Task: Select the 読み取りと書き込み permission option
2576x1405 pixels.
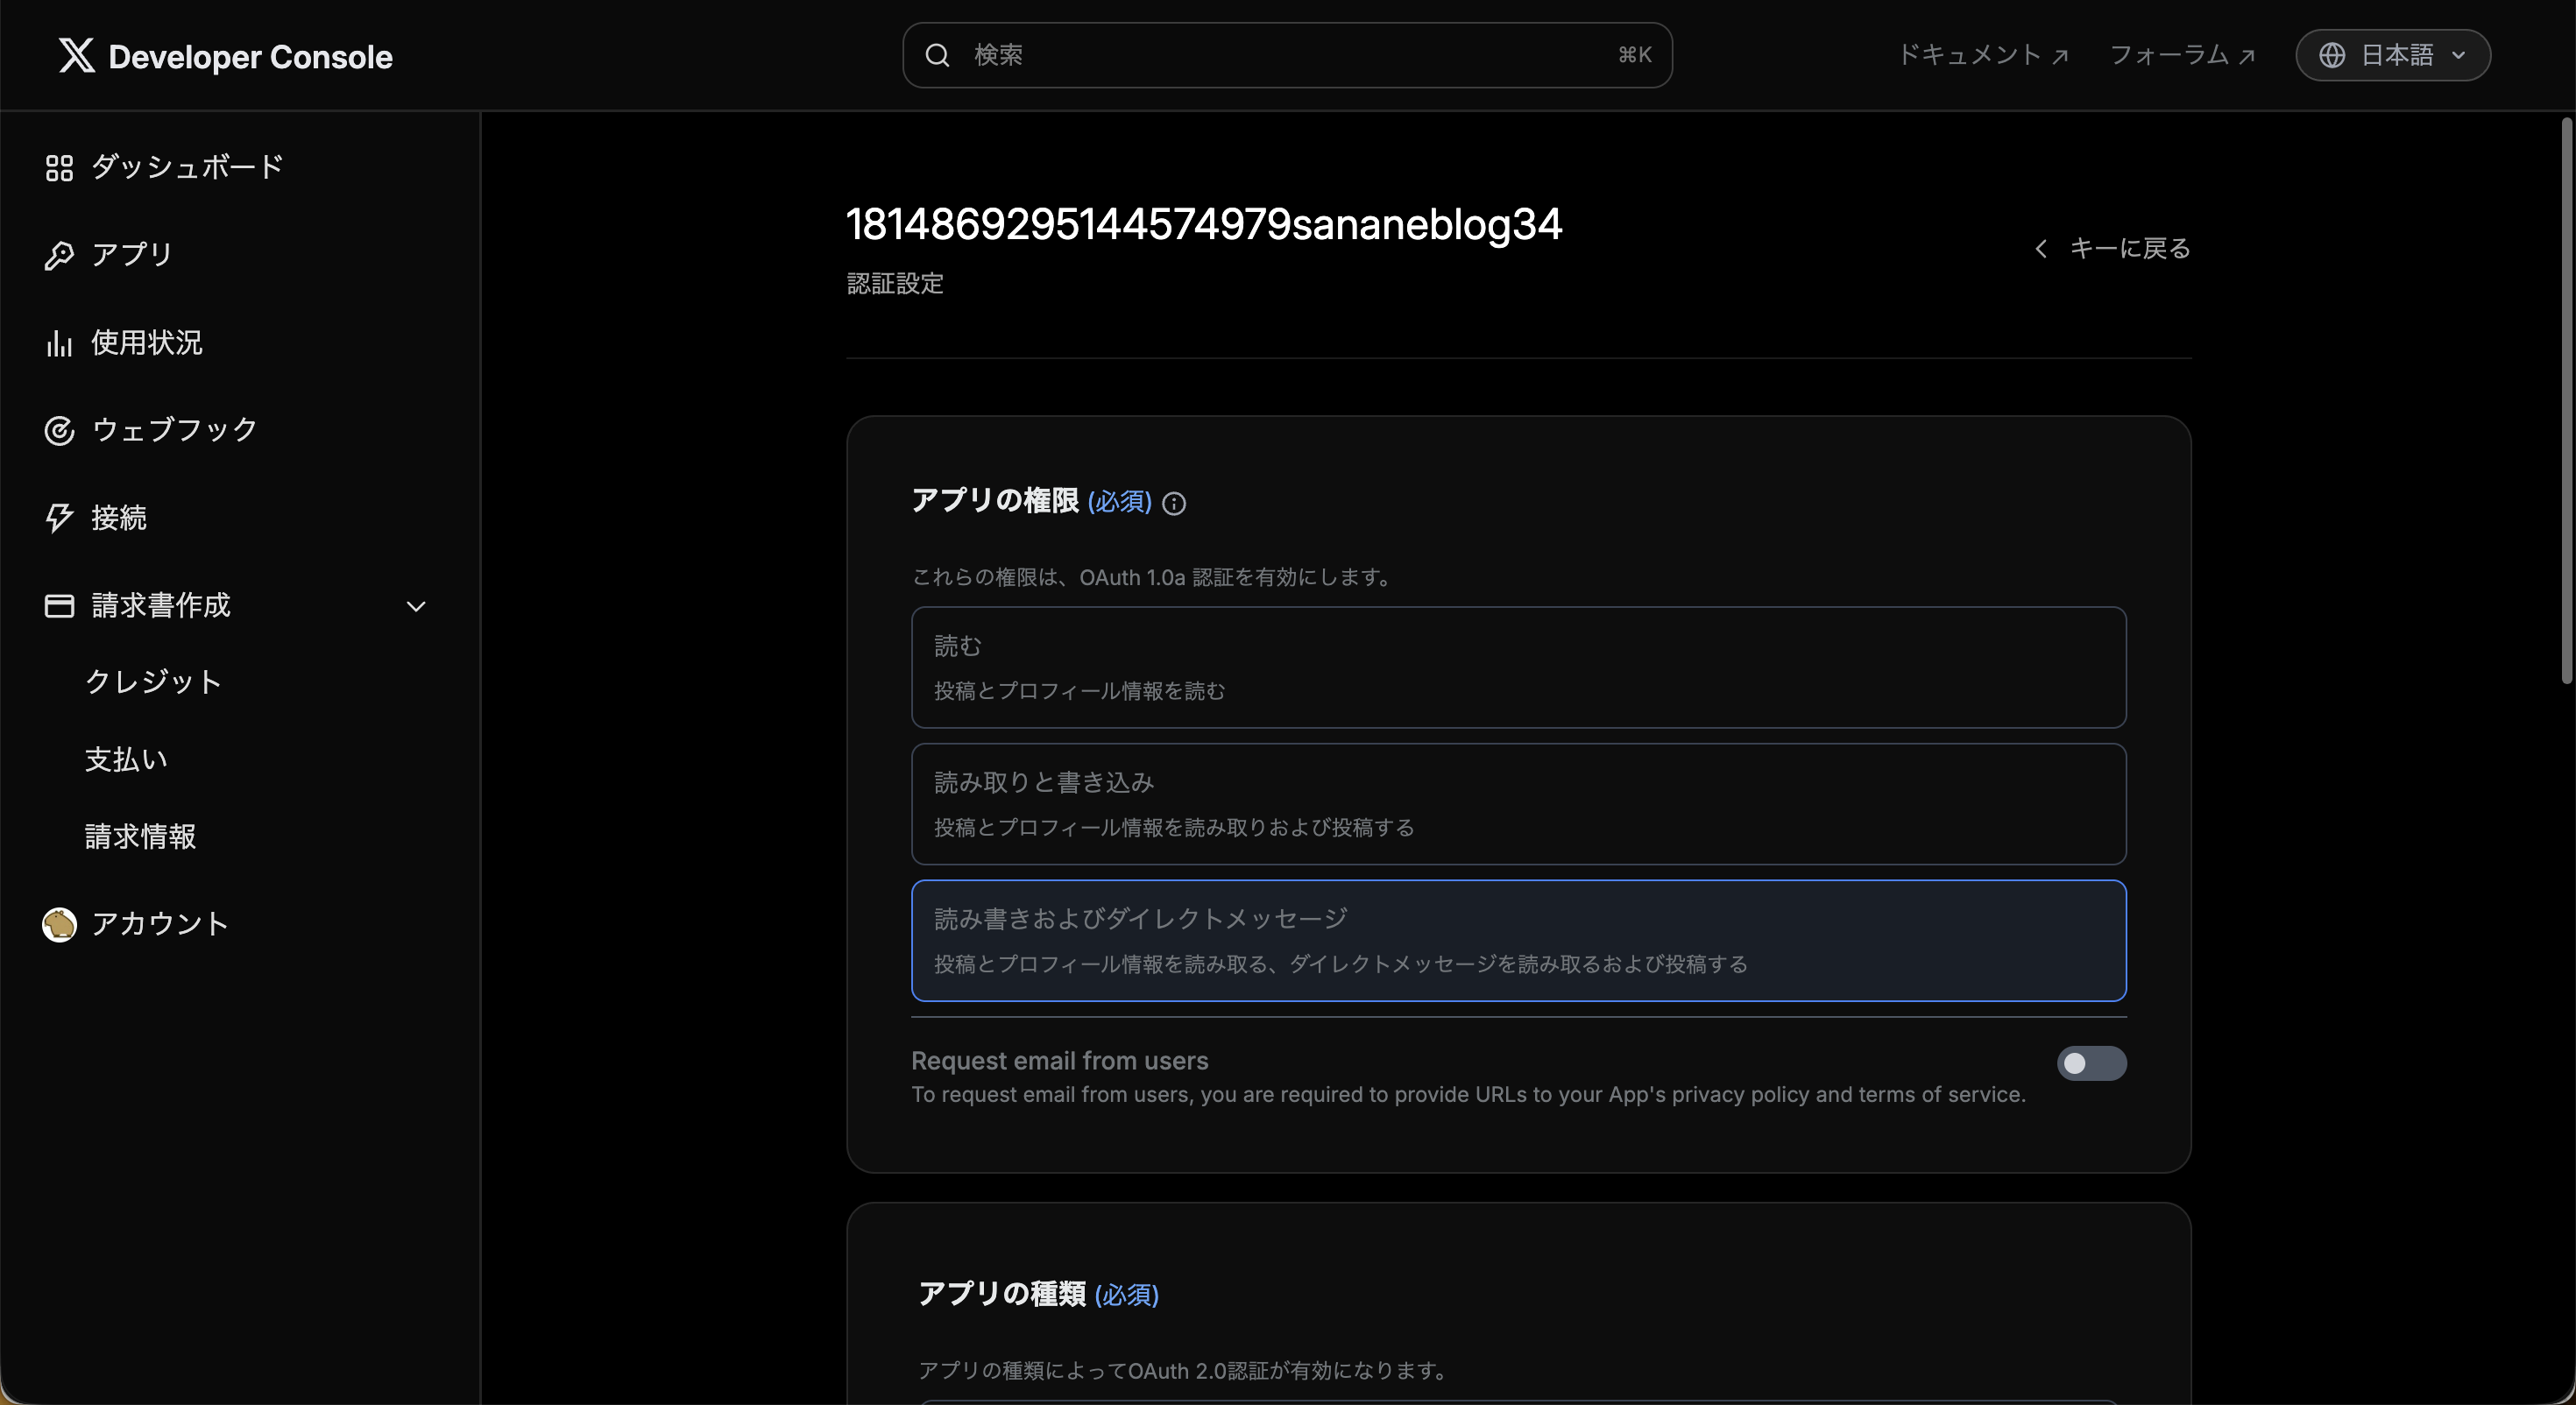Action: pyautogui.click(x=1518, y=804)
